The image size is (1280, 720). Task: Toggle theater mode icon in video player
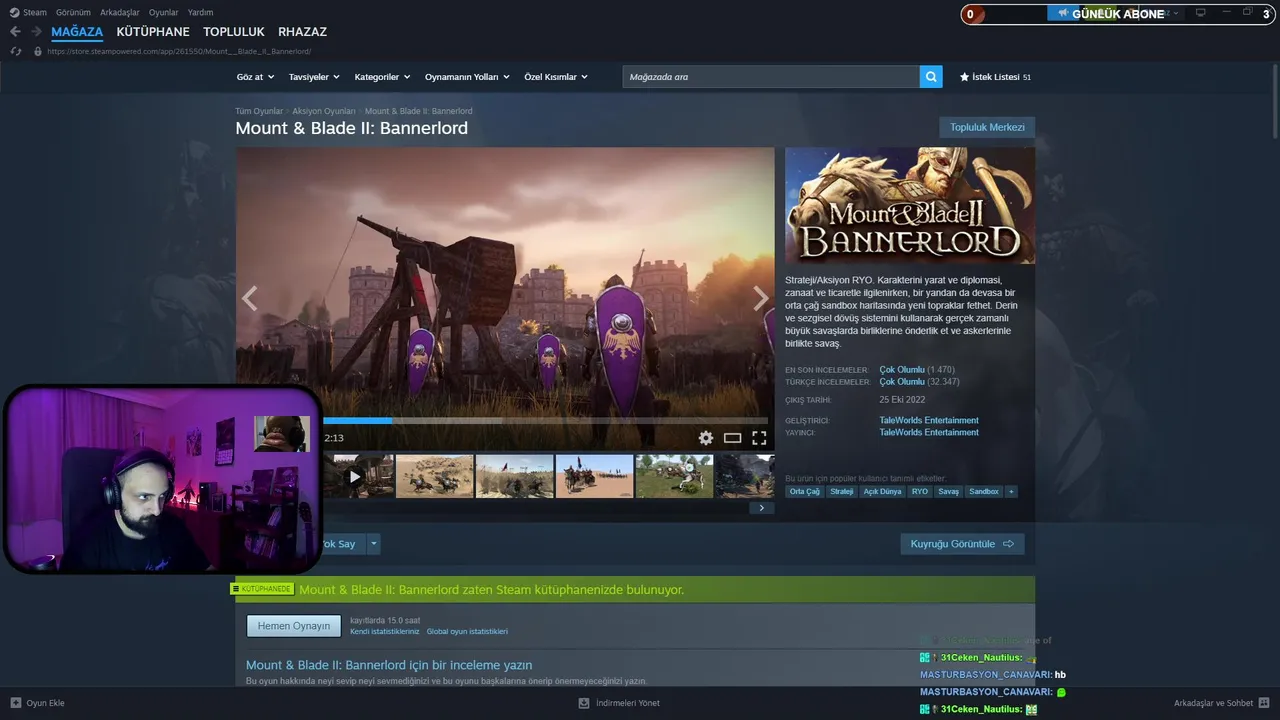point(733,438)
